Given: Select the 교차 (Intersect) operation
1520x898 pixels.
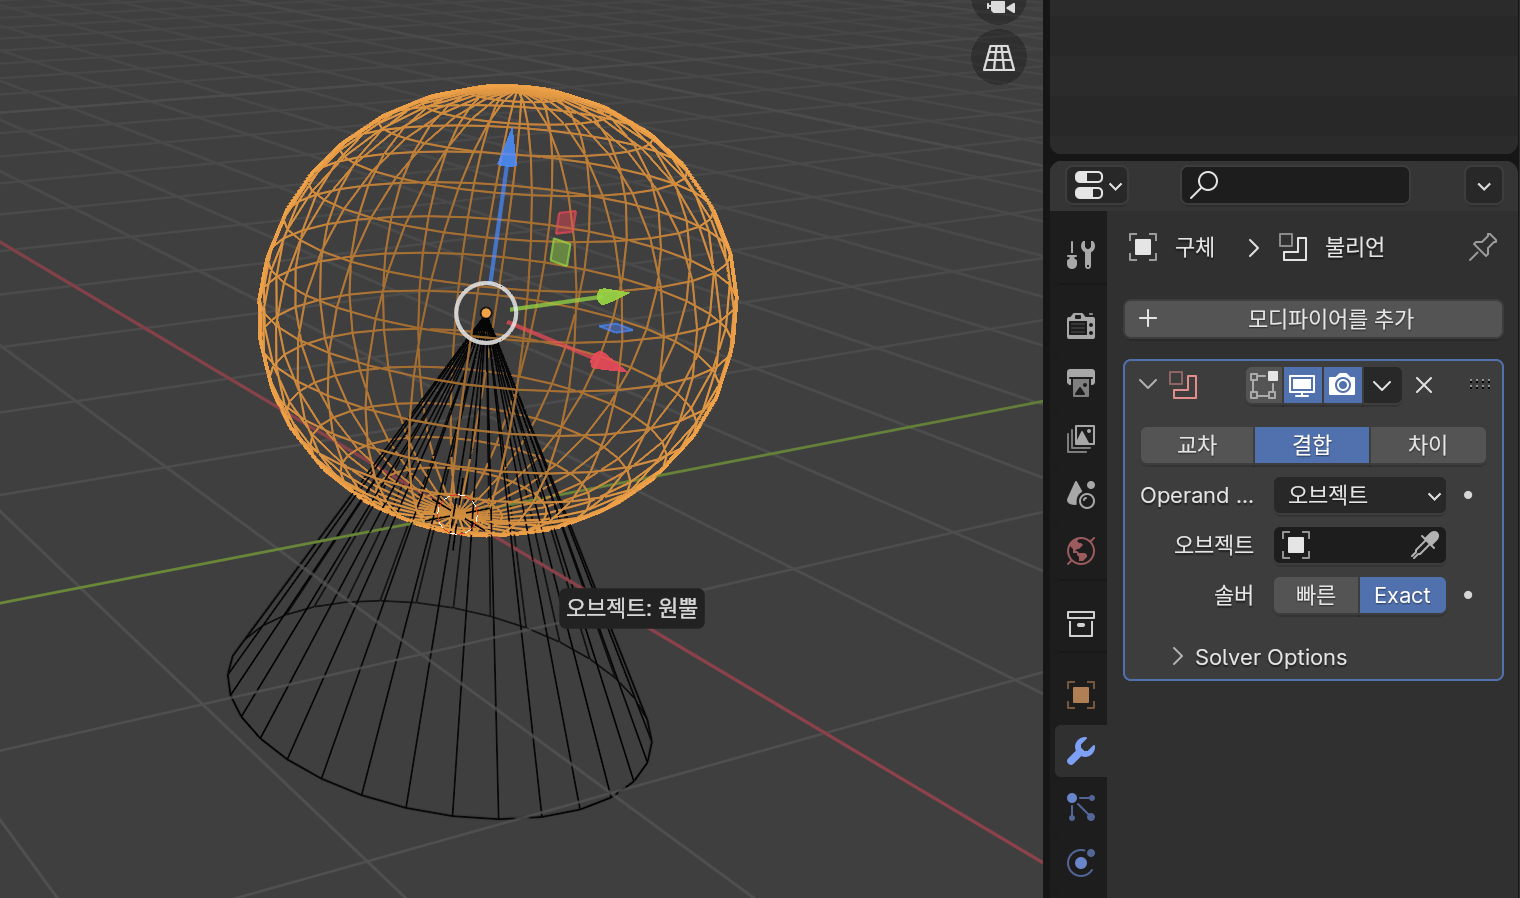Looking at the screenshot, I should [1197, 445].
